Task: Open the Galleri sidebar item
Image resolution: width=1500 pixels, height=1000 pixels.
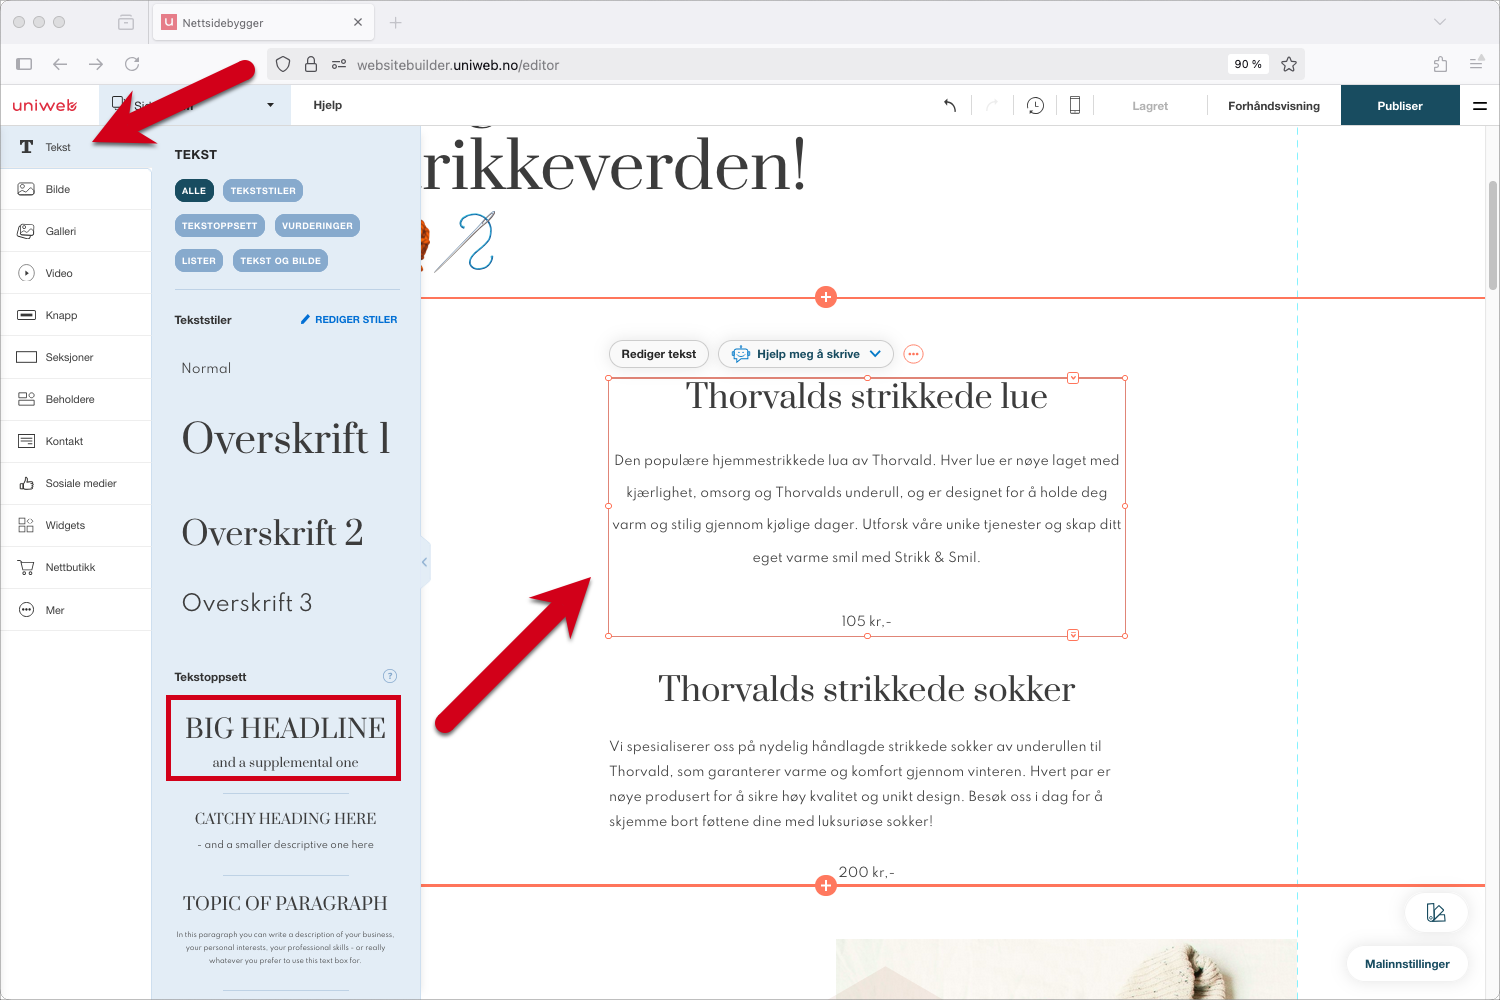Action: [x=75, y=231]
